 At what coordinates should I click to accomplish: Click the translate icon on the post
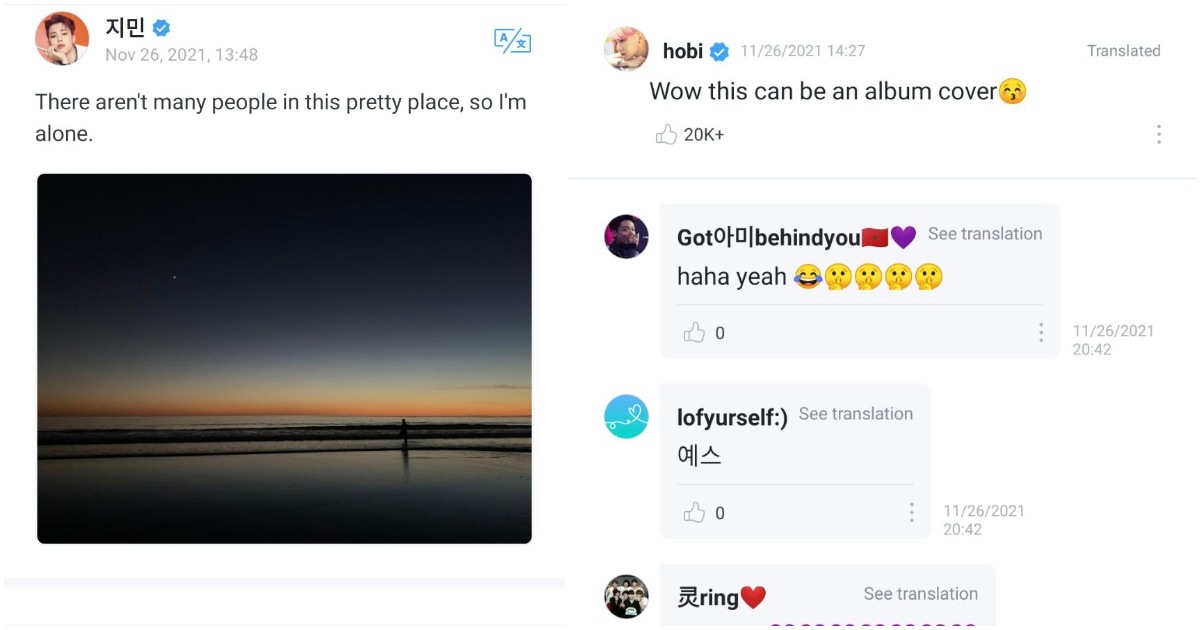512,41
